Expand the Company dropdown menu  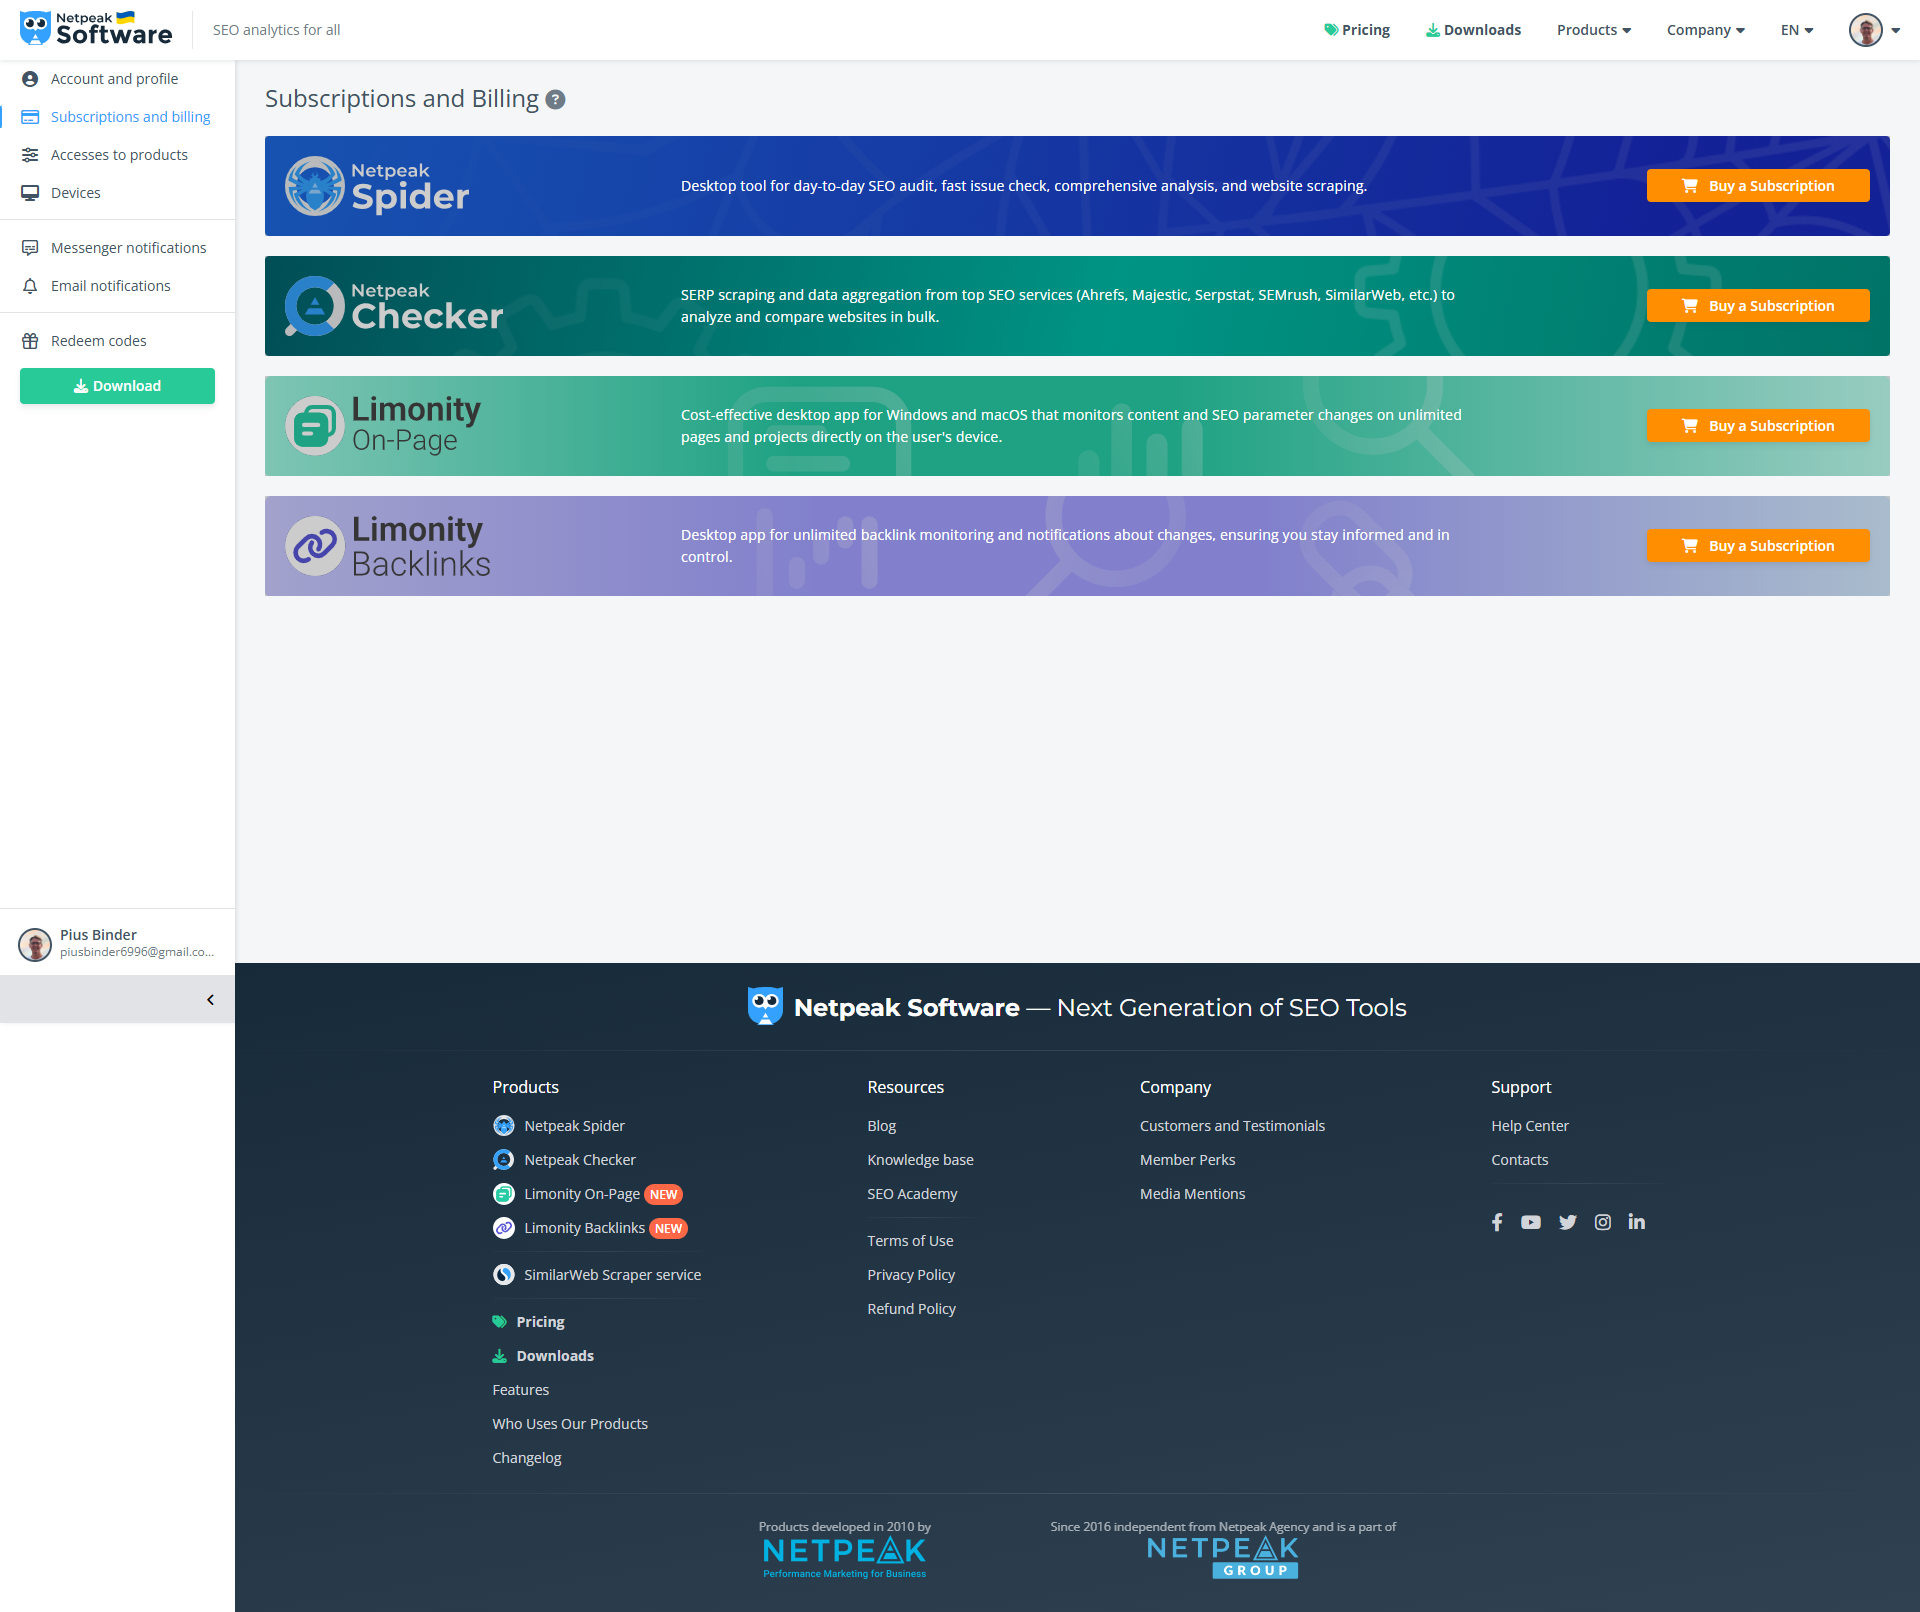point(1705,30)
